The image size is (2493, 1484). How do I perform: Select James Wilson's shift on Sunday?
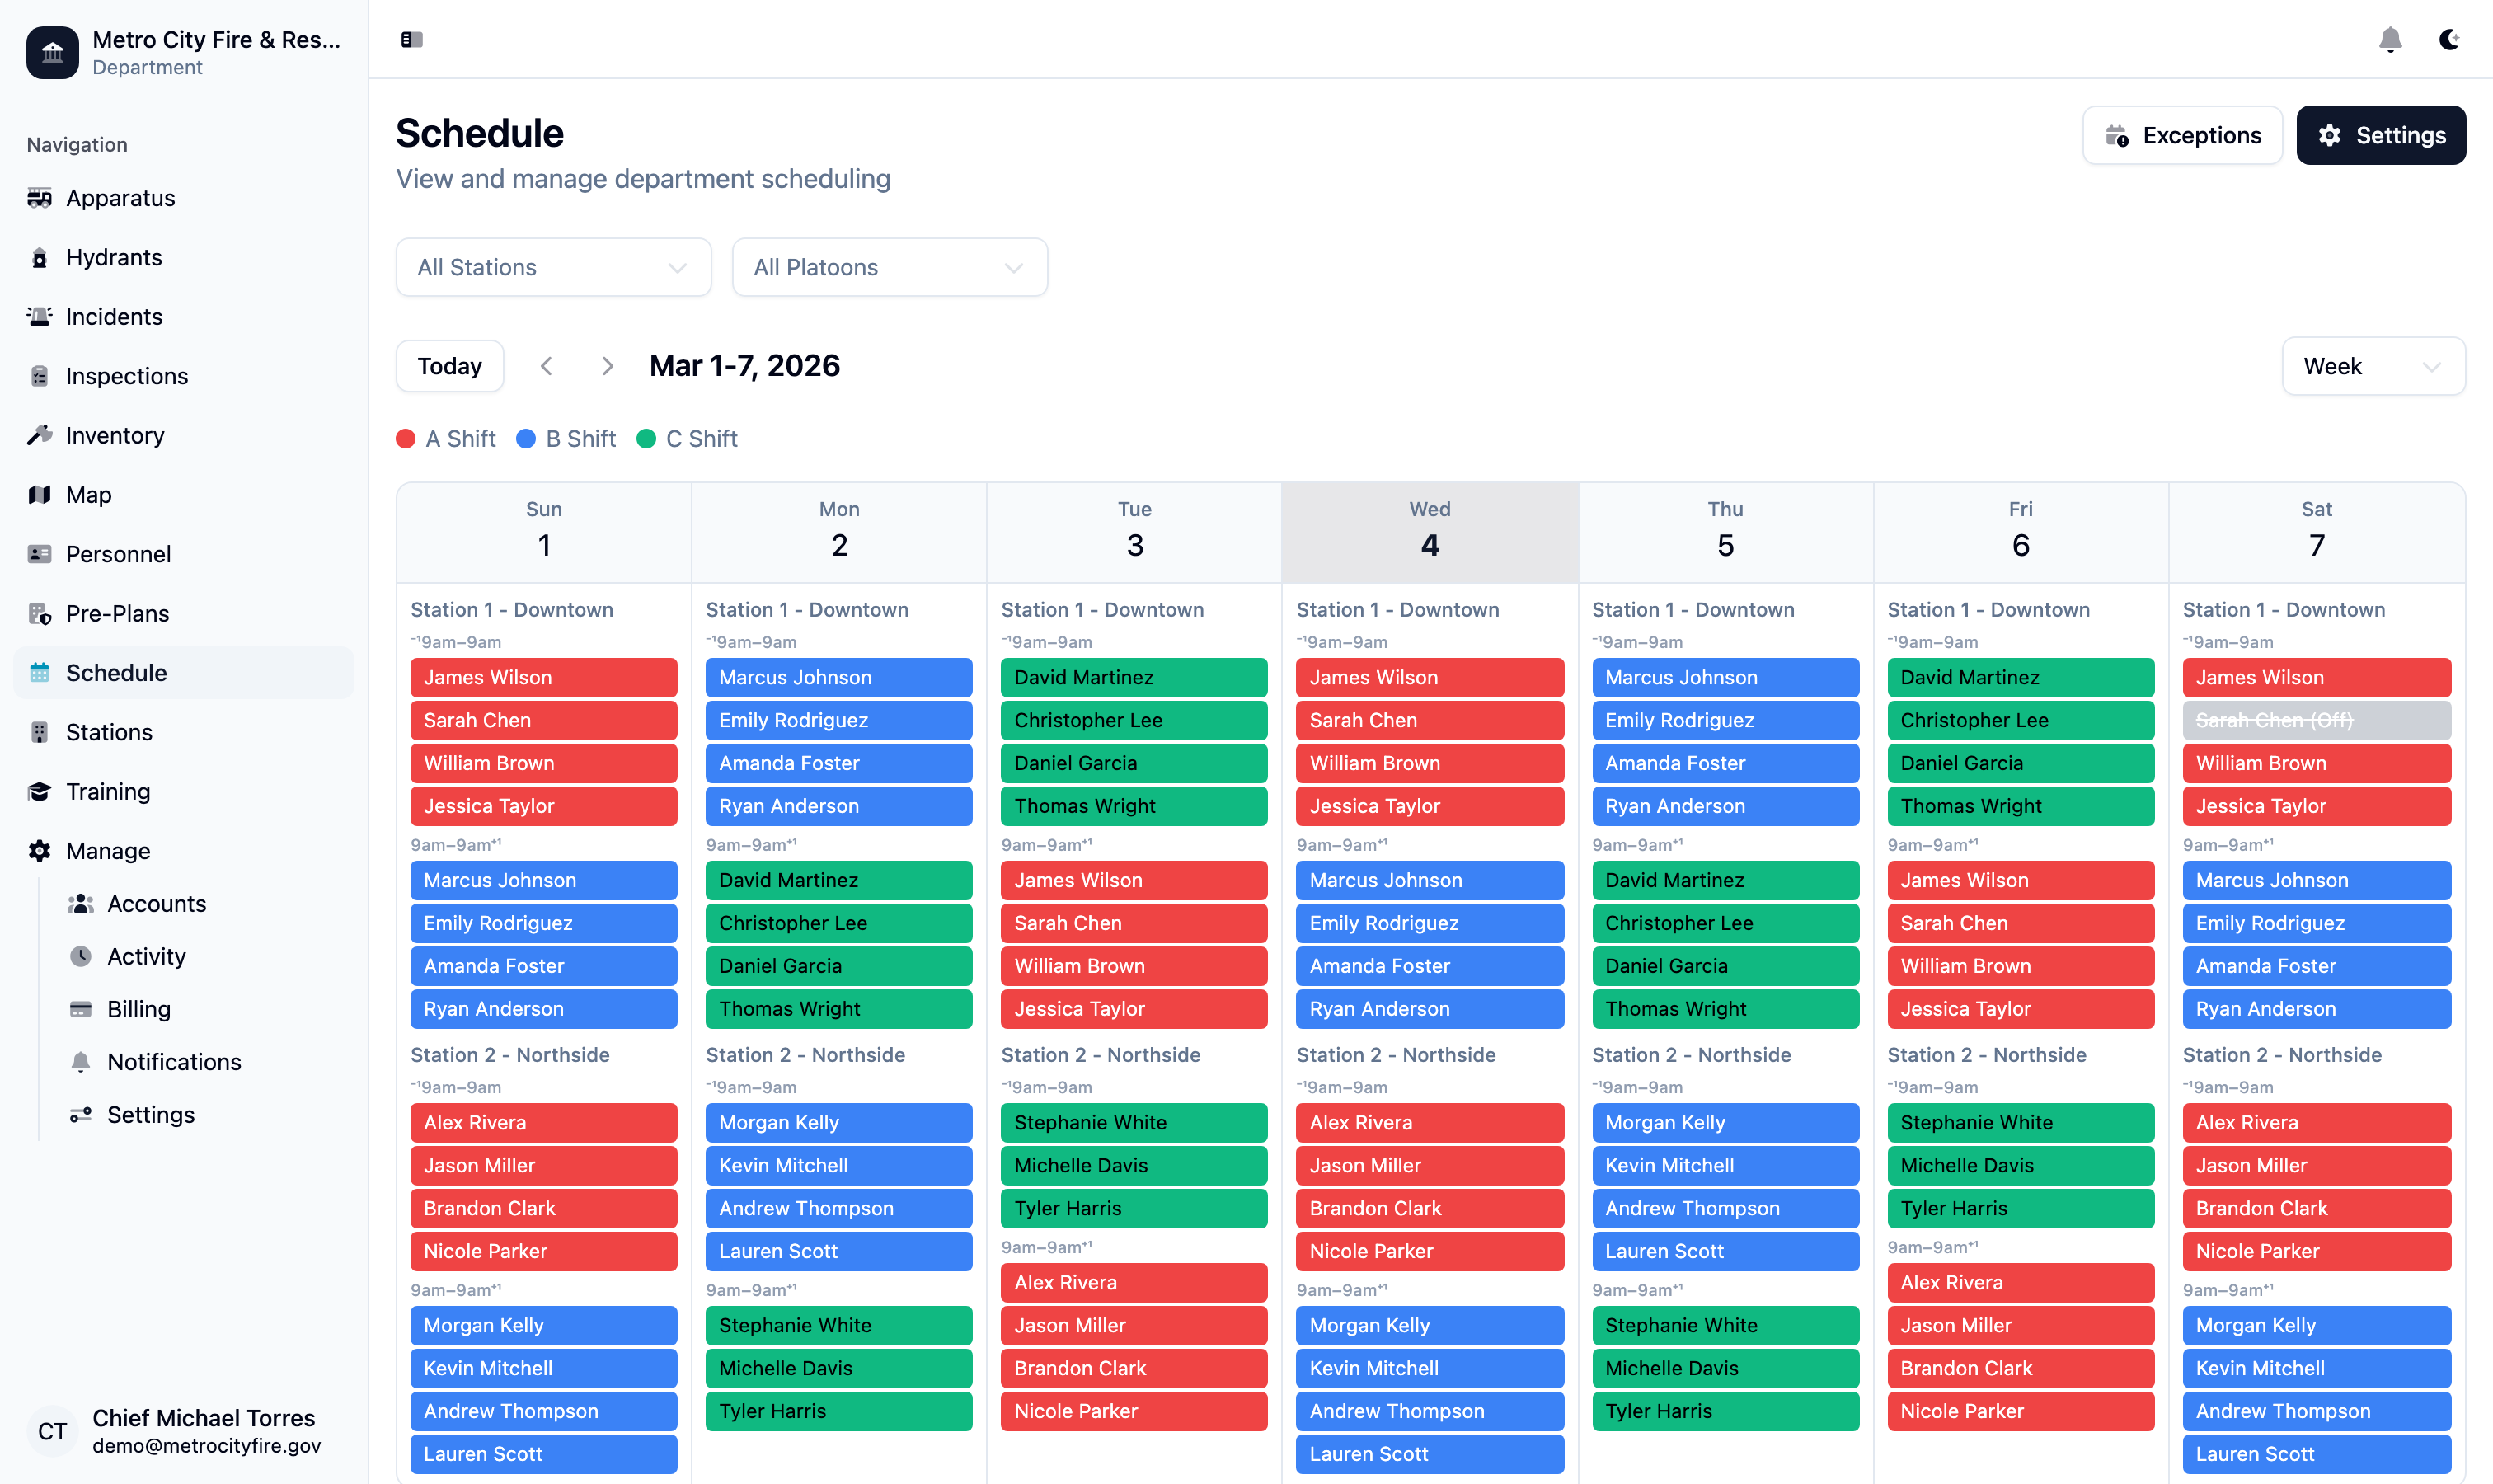[543, 677]
